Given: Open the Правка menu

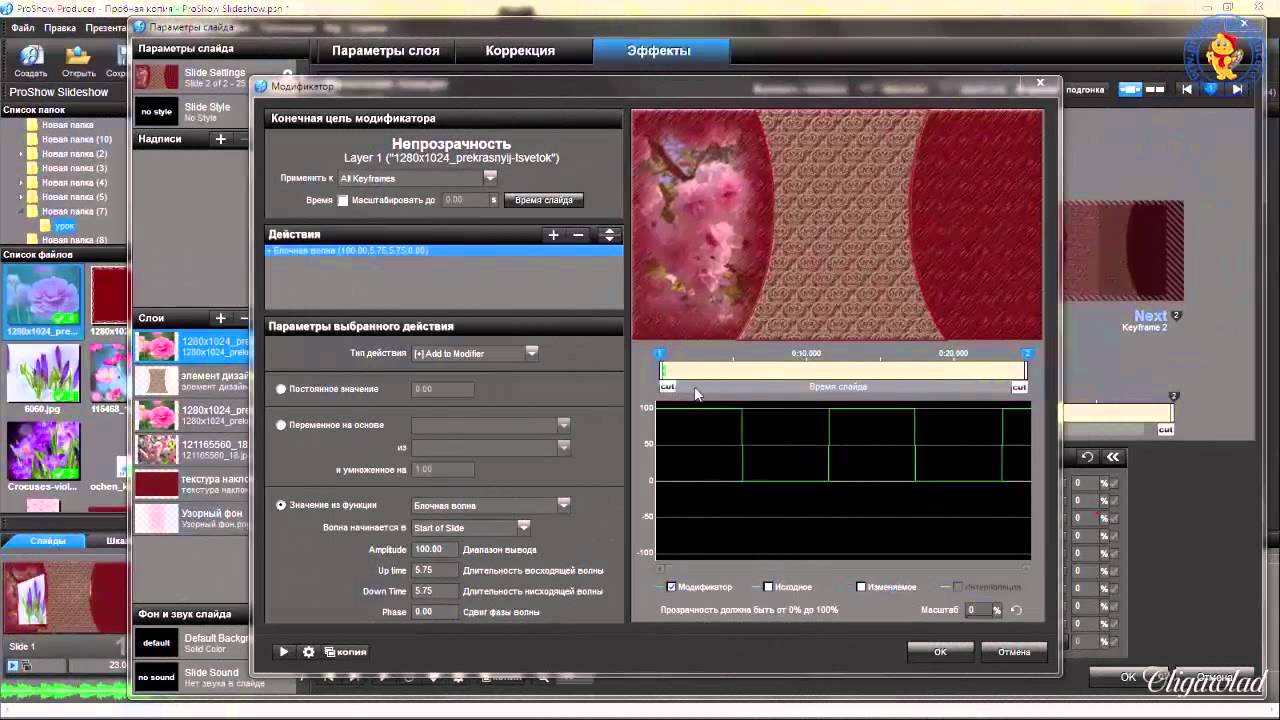Looking at the screenshot, I should (x=60, y=28).
